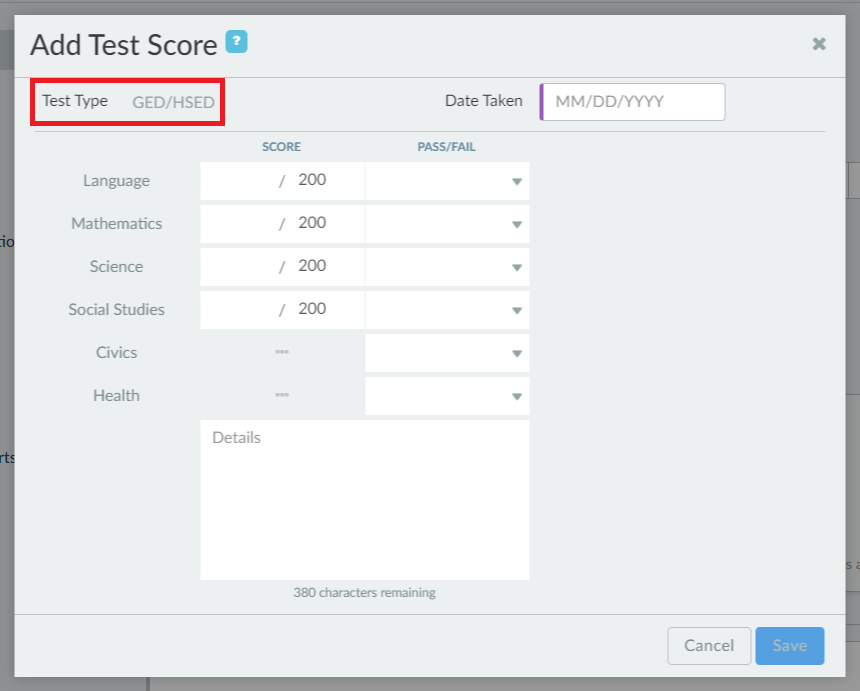The width and height of the screenshot is (860, 691).
Task: Click inside the Details text area
Action: point(364,500)
